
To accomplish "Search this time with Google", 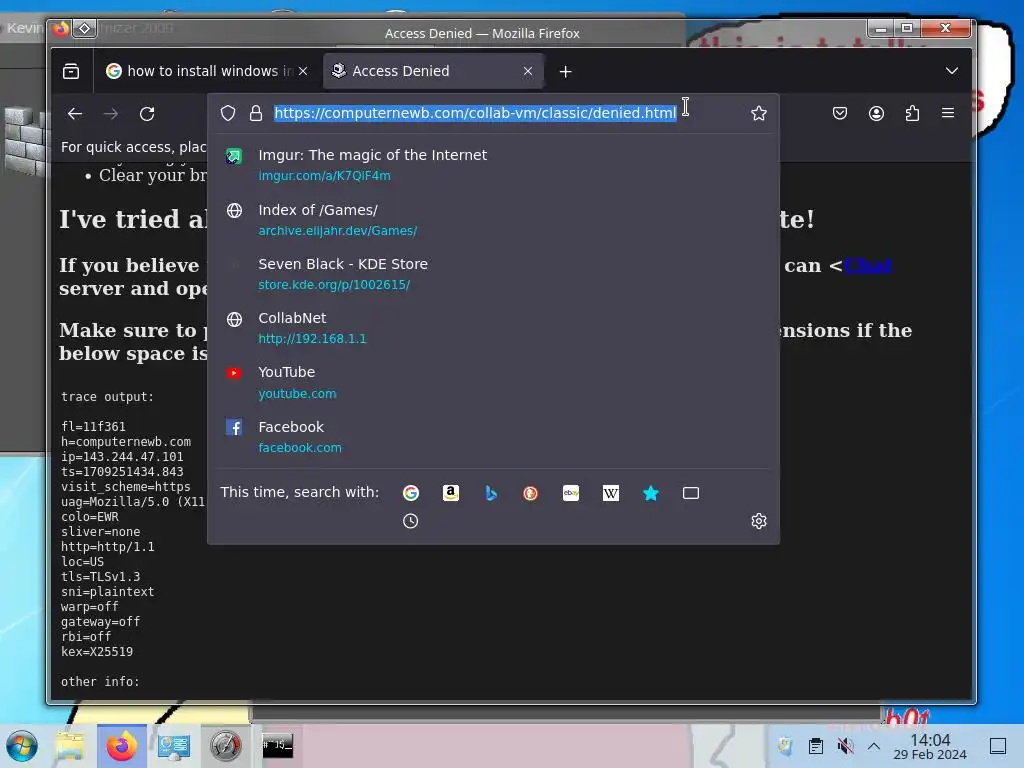I will (411, 493).
